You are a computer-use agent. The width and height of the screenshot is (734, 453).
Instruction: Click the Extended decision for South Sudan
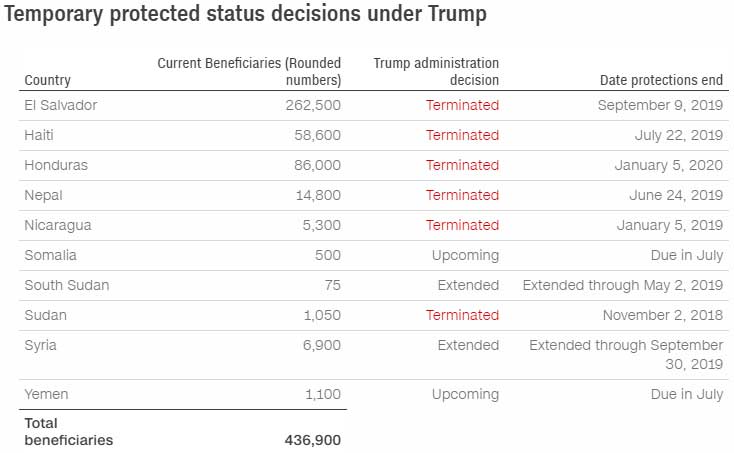468,285
